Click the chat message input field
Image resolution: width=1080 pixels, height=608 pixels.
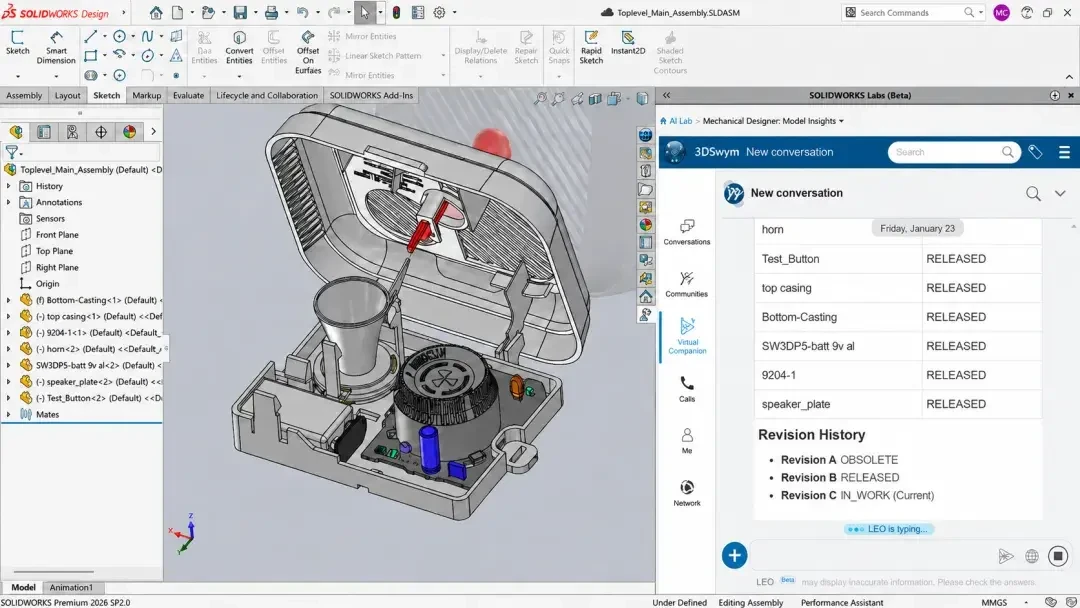click(x=871, y=556)
